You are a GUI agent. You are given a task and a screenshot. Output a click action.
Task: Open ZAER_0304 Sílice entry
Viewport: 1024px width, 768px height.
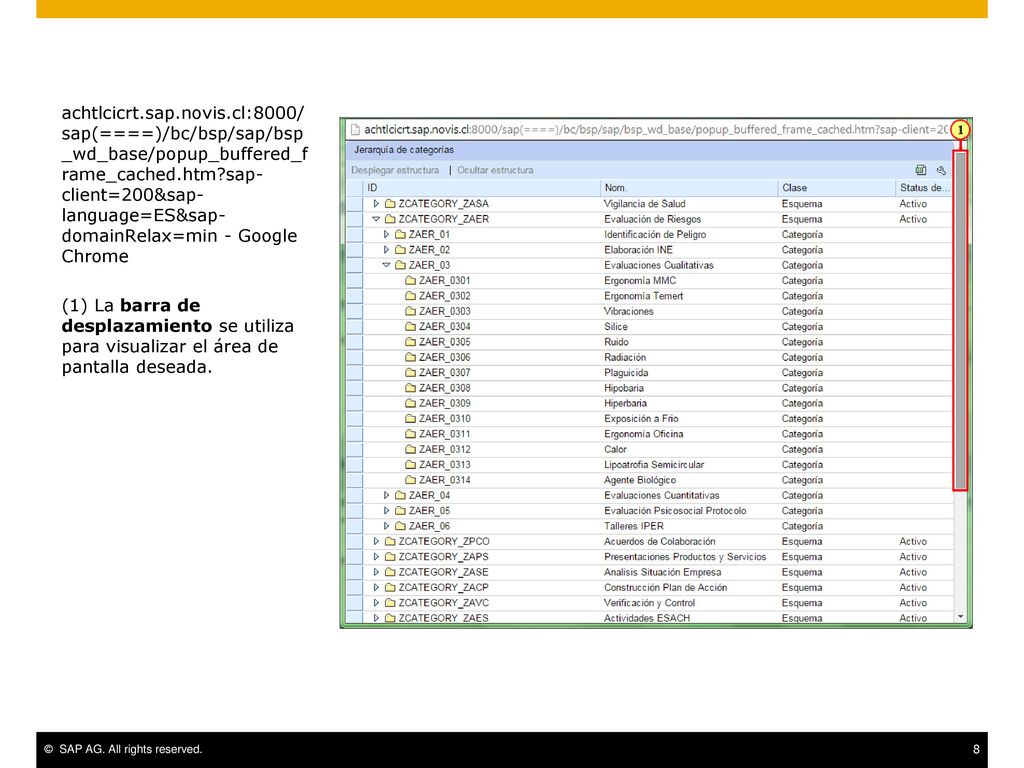coord(445,327)
